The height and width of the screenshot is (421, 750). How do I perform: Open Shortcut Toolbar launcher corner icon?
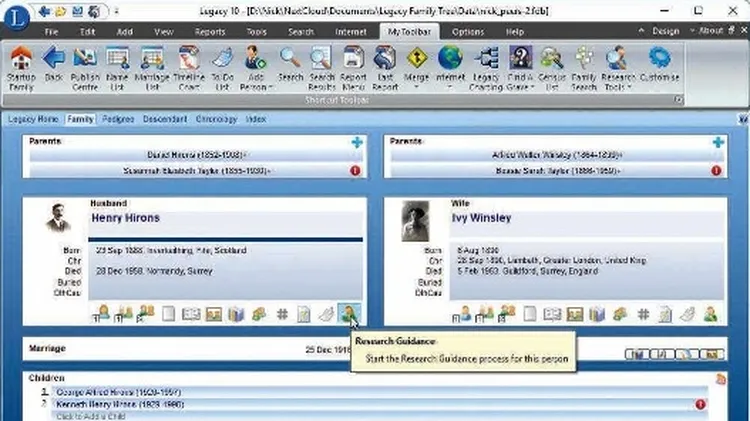pos(678,100)
